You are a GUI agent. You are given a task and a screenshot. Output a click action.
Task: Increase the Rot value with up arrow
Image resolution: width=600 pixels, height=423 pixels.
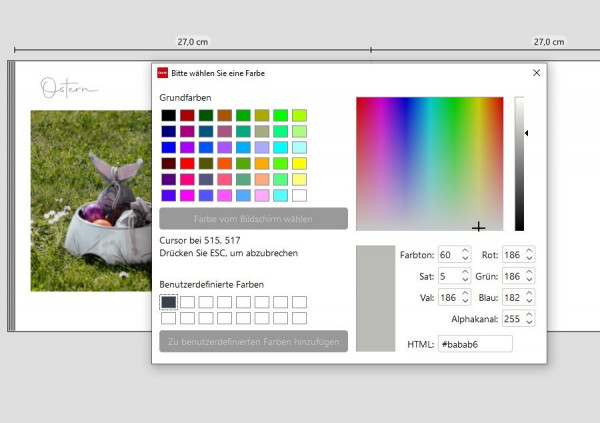(x=529, y=251)
